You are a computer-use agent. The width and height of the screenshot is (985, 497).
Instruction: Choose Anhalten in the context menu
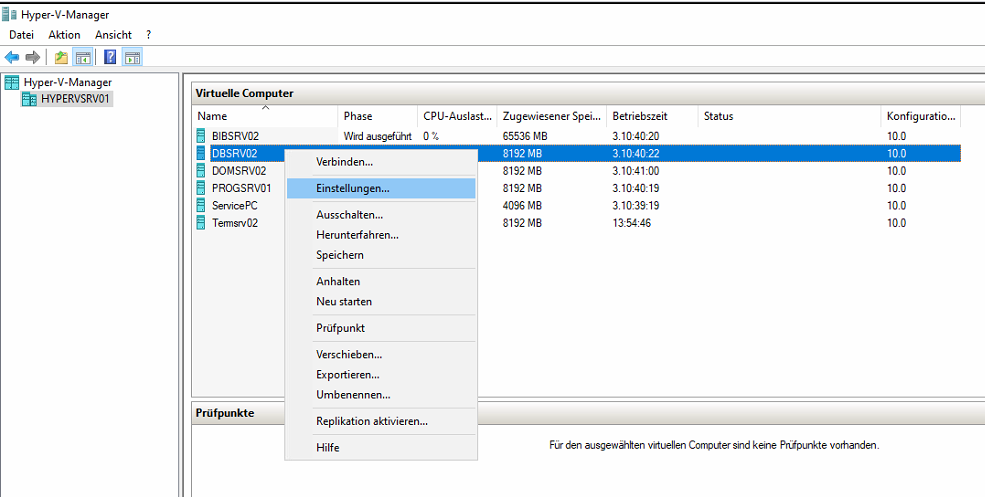pos(381,281)
